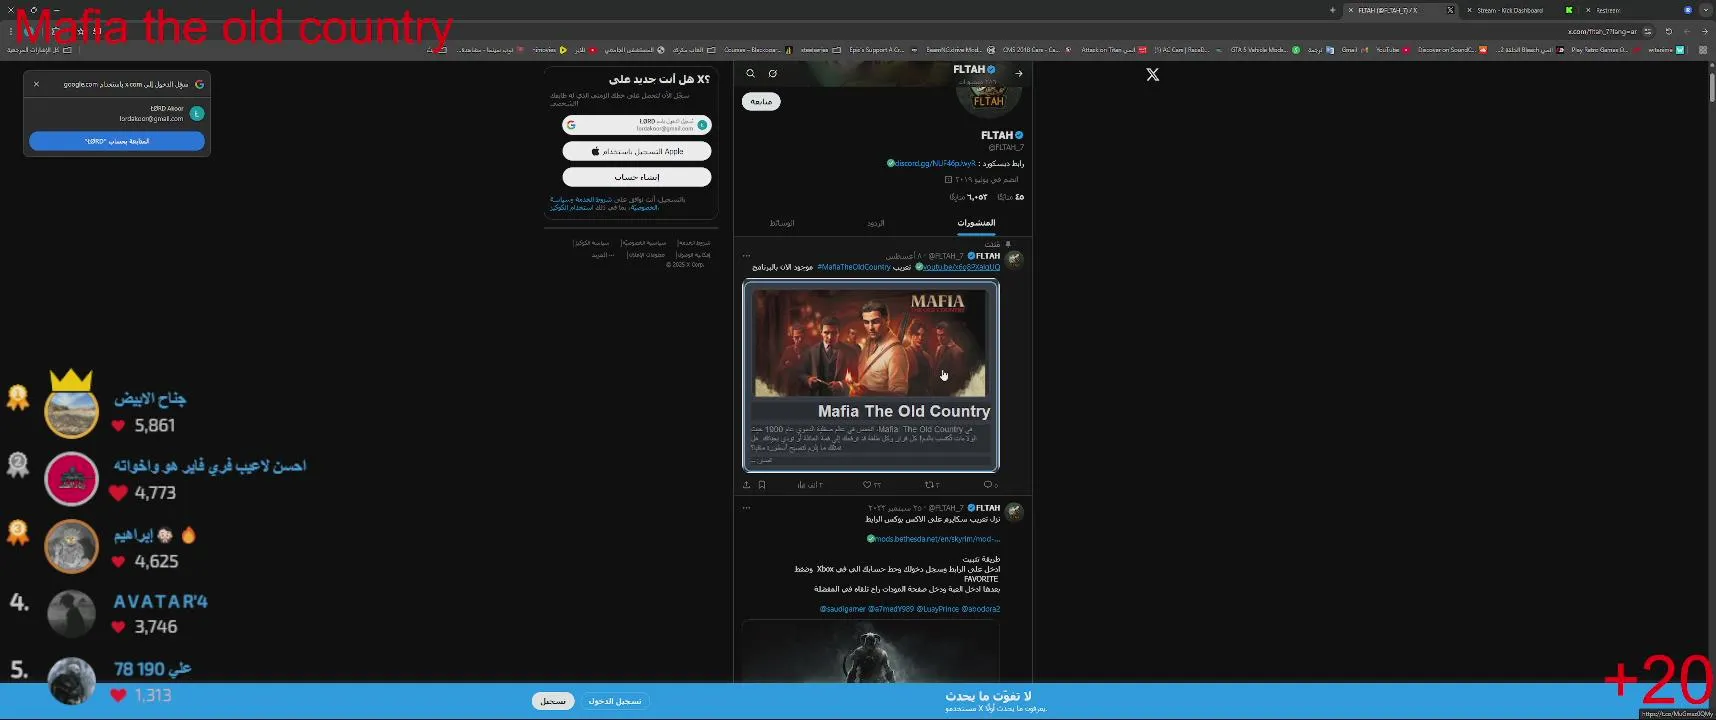
Task: Open the Attack on Titan bookmark
Action: (x=1112, y=49)
